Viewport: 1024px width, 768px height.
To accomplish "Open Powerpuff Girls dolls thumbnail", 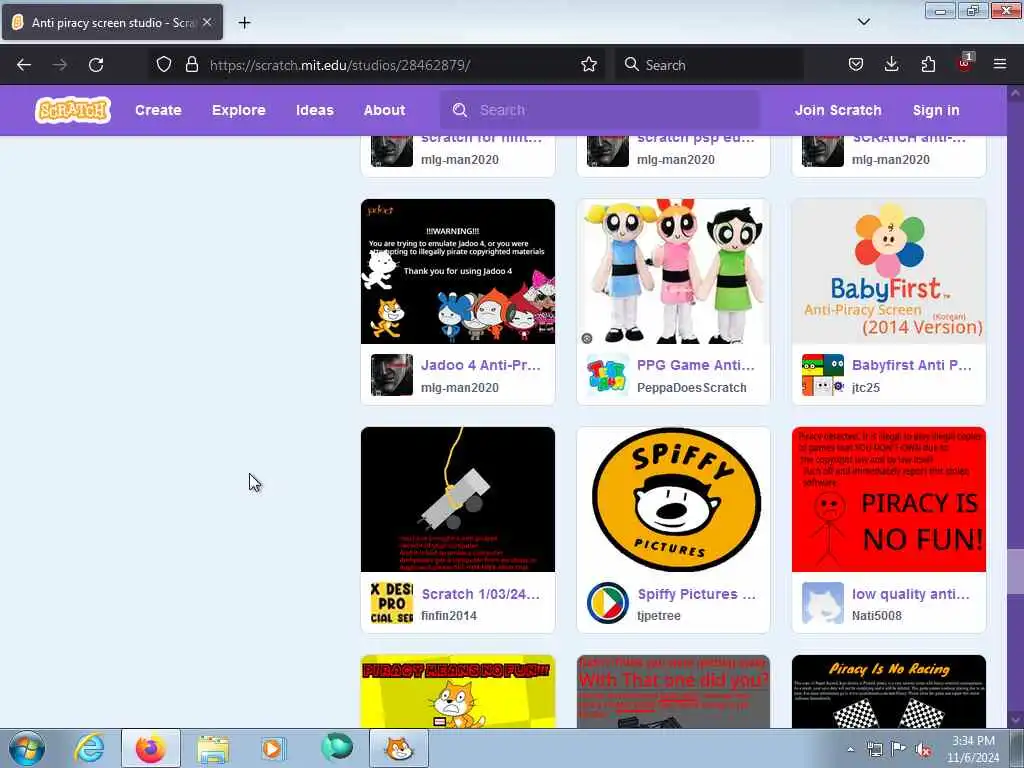I will click(x=673, y=271).
